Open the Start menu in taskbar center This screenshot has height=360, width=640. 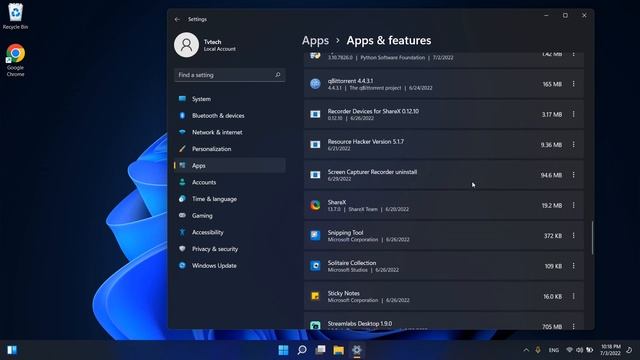283,350
